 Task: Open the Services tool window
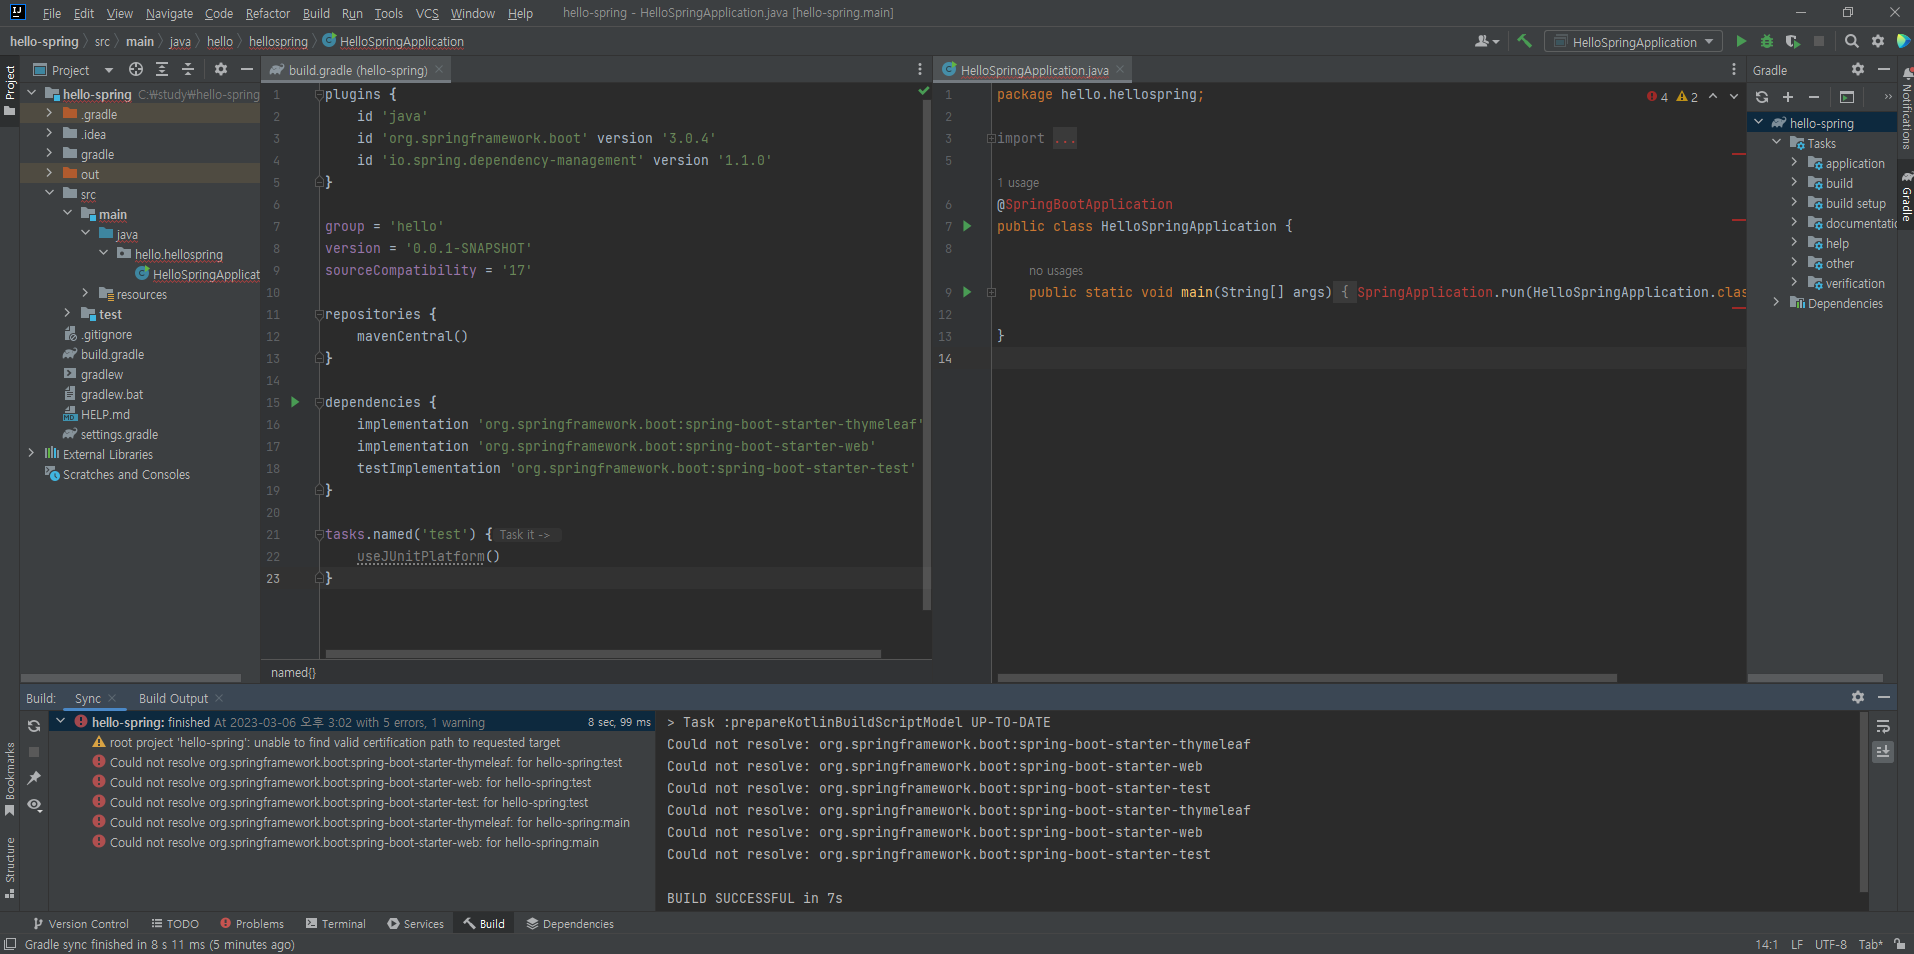(416, 924)
